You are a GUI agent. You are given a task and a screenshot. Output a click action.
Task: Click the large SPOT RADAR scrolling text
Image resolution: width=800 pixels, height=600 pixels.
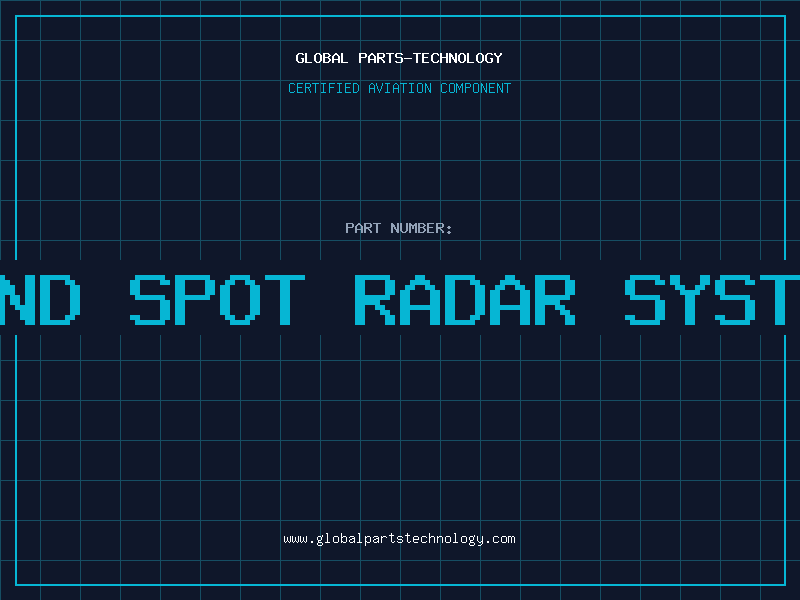353,299
